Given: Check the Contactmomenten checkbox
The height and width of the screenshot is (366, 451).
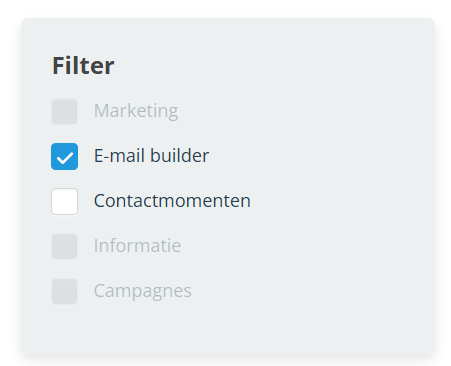Looking at the screenshot, I should pyautogui.click(x=64, y=201).
